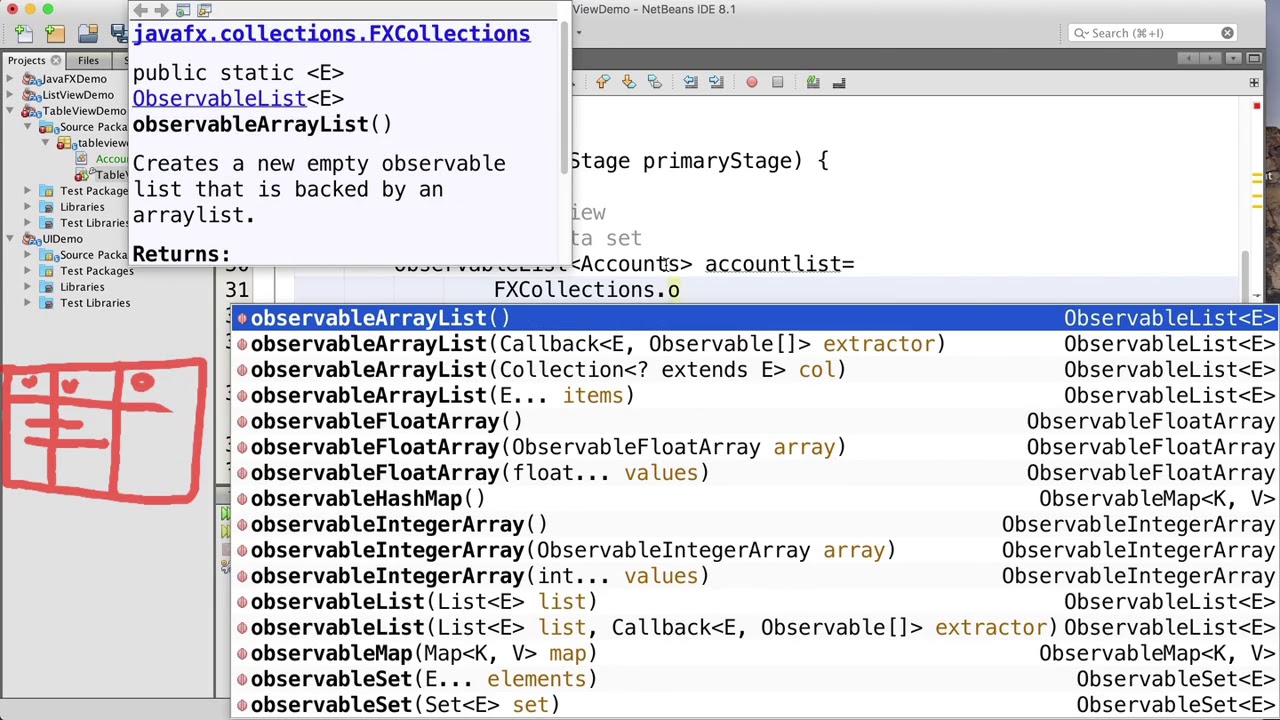Close the Projects tab
The image size is (1280, 720).
[x=56, y=60]
